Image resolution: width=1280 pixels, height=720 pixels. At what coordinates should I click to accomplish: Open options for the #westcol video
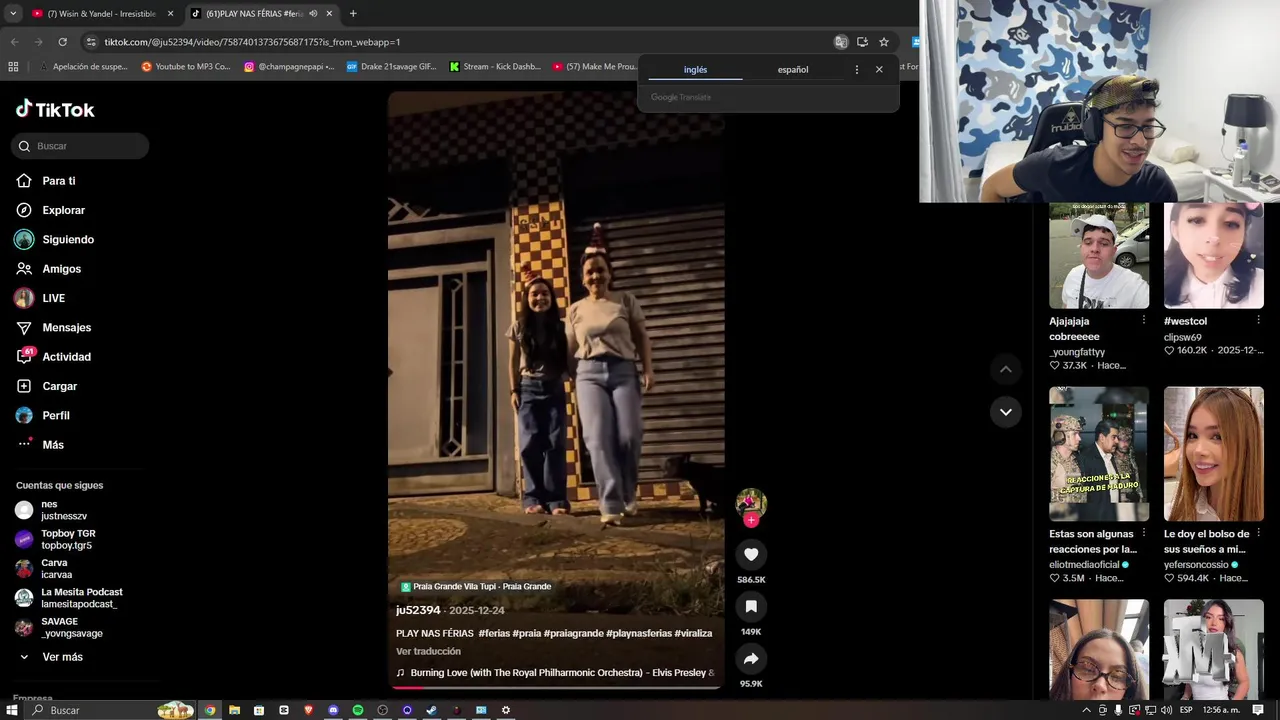click(x=1259, y=320)
